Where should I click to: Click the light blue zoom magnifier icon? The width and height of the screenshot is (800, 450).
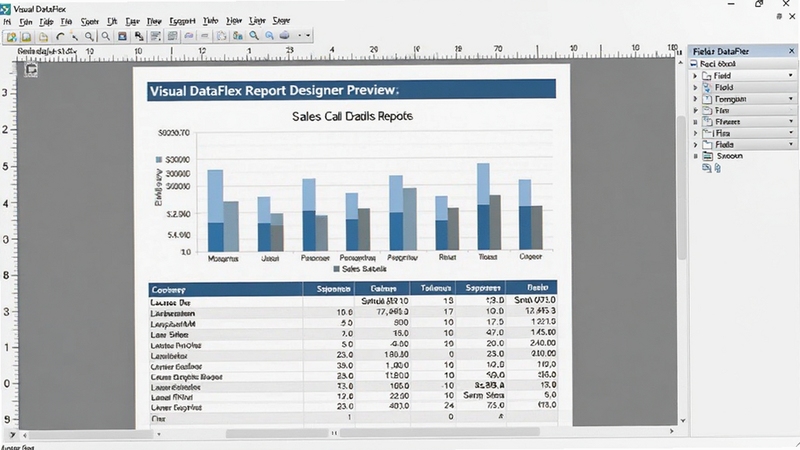[x=269, y=36]
